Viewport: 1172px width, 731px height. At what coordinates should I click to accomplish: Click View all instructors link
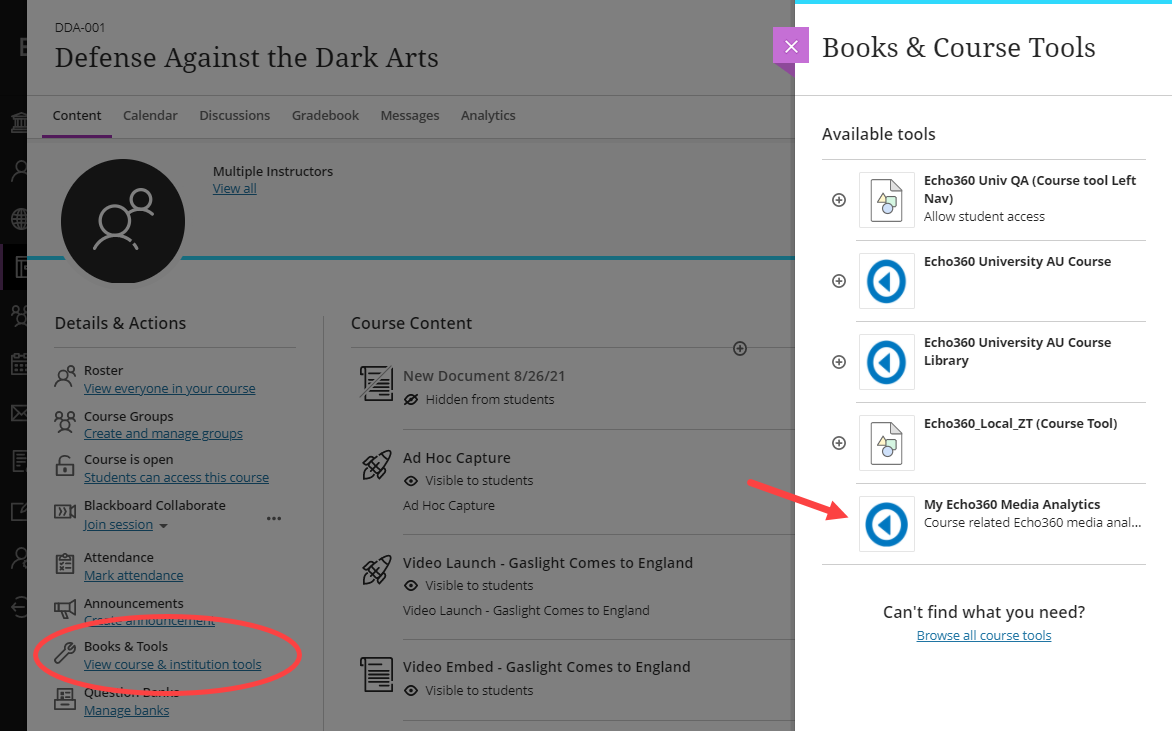235,188
